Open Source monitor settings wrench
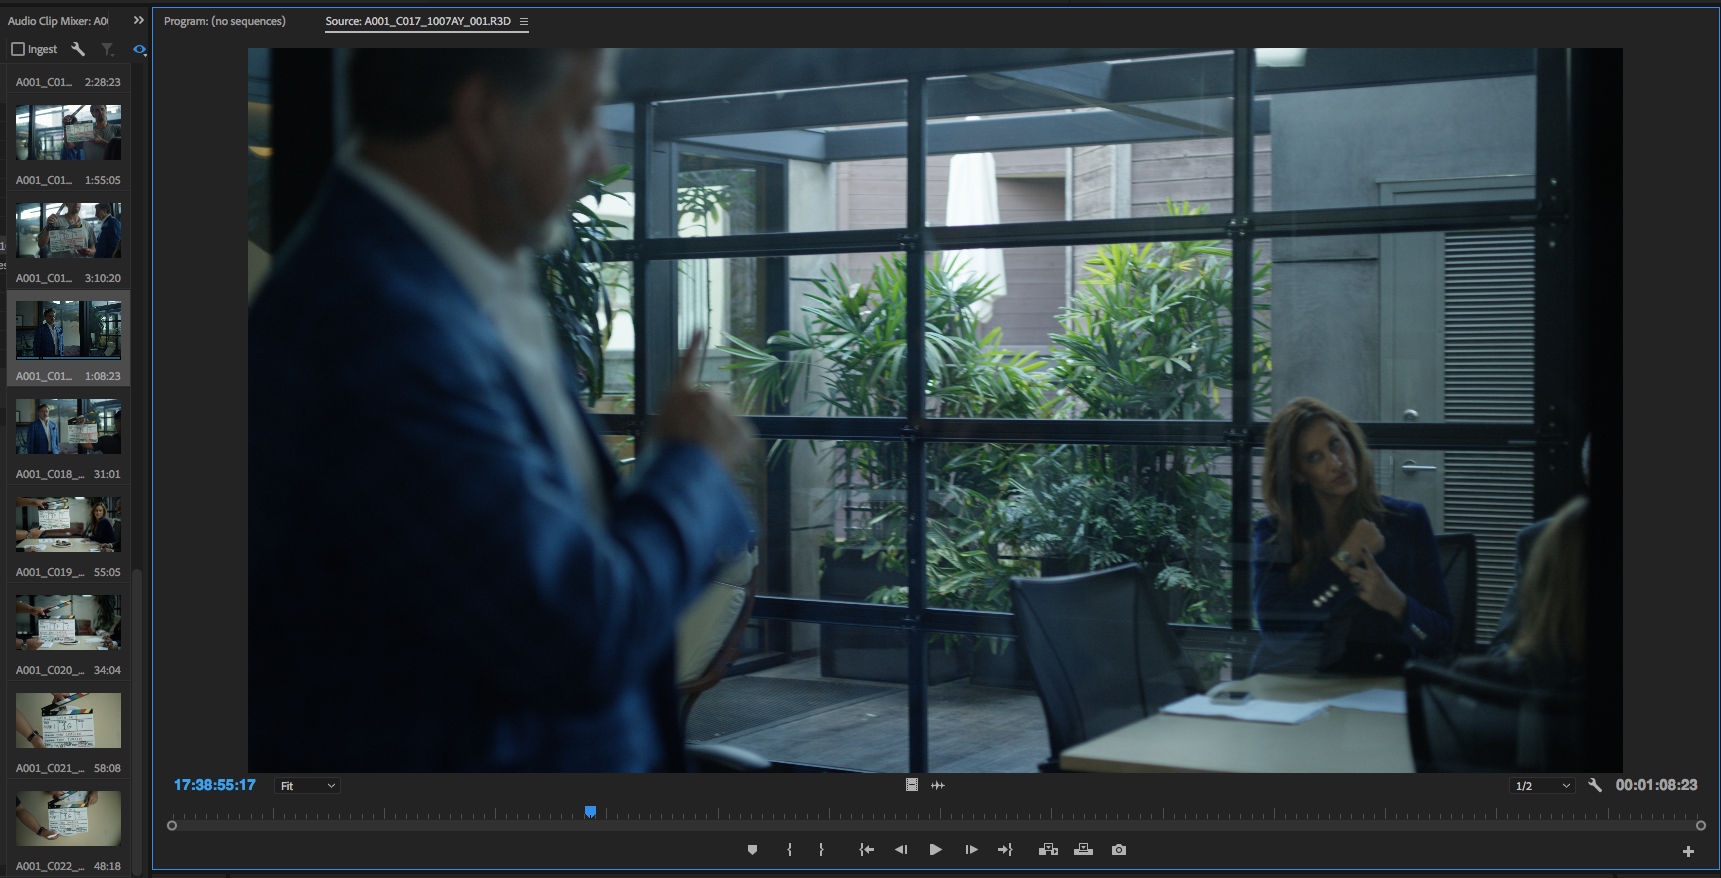This screenshot has width=1721, height=878. click(x=1595, y=785)
